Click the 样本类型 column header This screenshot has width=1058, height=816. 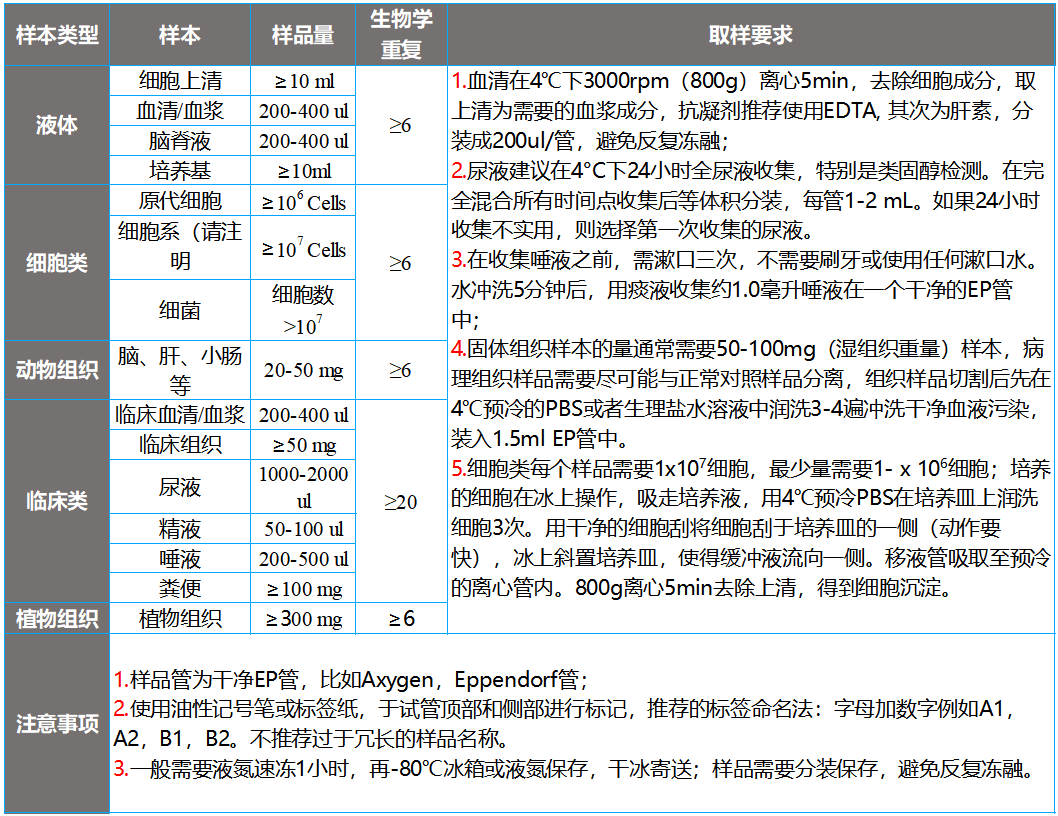pos(57,35)
